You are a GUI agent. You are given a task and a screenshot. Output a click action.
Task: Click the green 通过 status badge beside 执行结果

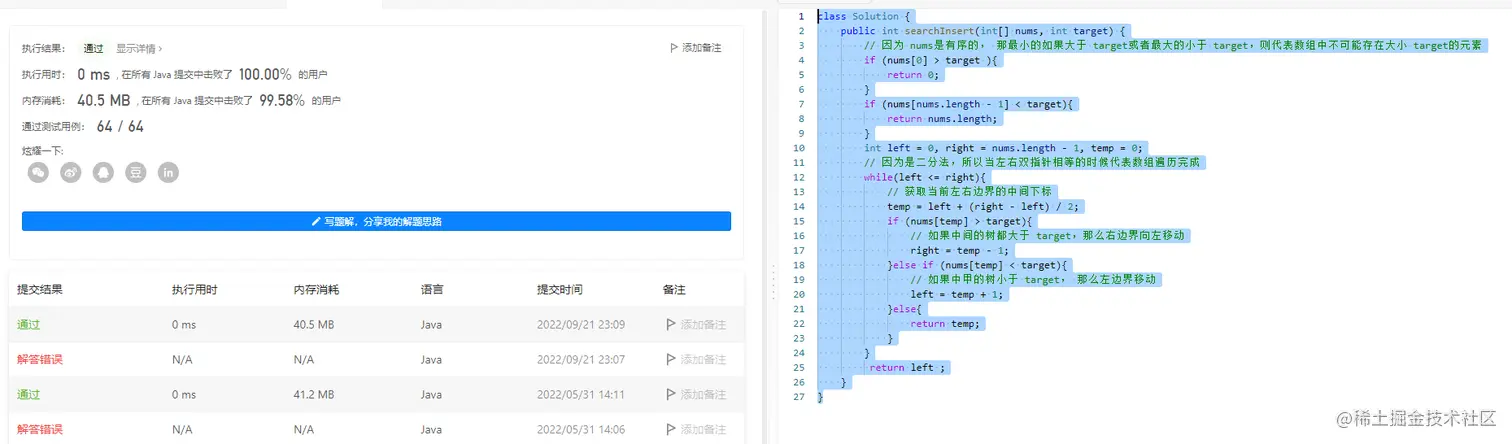[x=93, y=48]
